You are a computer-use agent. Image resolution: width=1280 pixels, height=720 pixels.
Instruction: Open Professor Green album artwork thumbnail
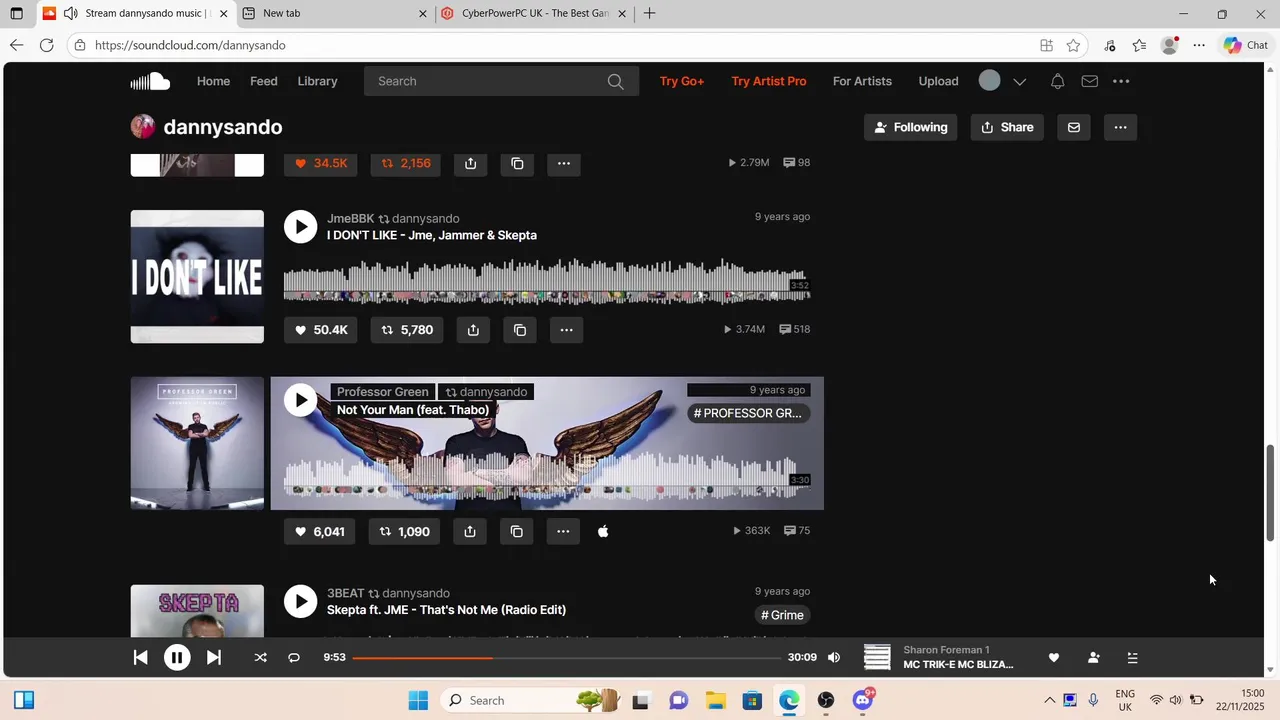pos(197,443)
